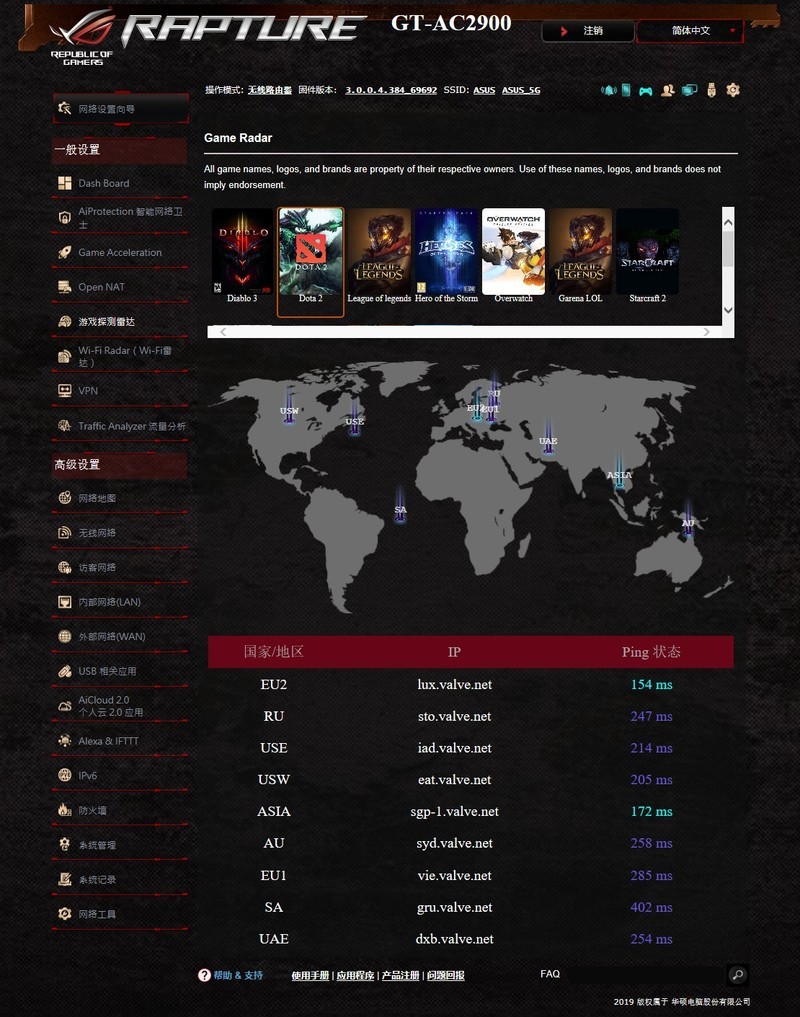
Task: Click the 内部网络(LAN) icon
Action: click(x=65, y=602)
